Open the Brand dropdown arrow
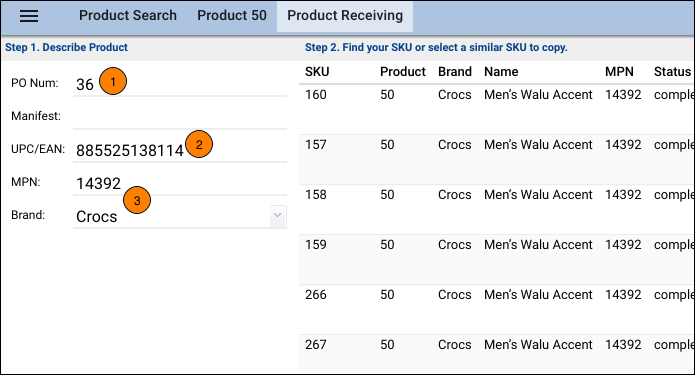695x375 pixels. point(278,216)
